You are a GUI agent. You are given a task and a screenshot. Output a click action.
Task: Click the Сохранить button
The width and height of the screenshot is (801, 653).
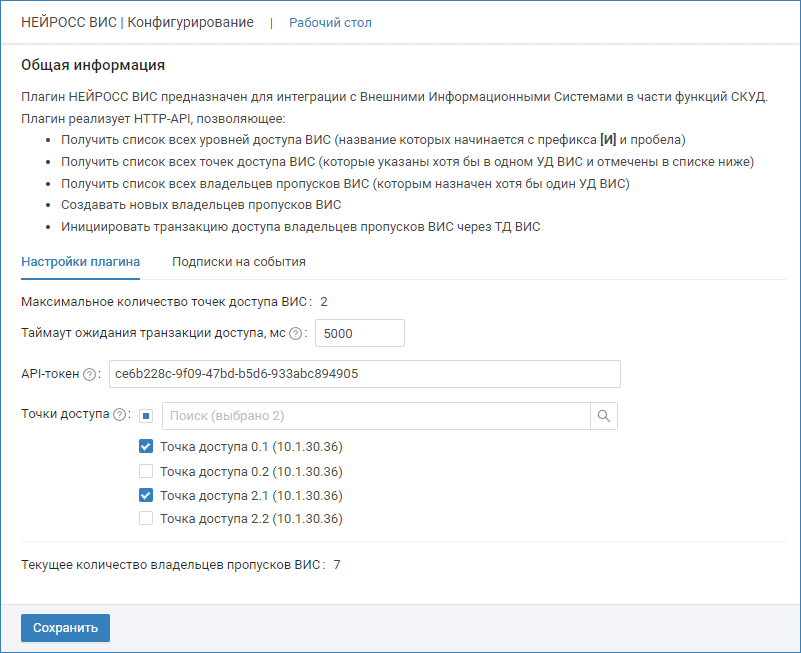pos(65,628)
